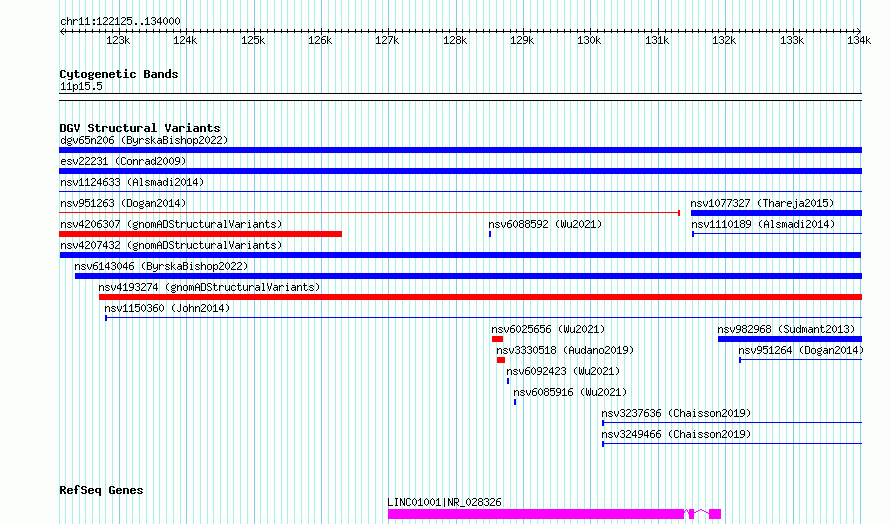Open nsv1110189 (Alsmadi2014) variant

(x=763, y=224)
